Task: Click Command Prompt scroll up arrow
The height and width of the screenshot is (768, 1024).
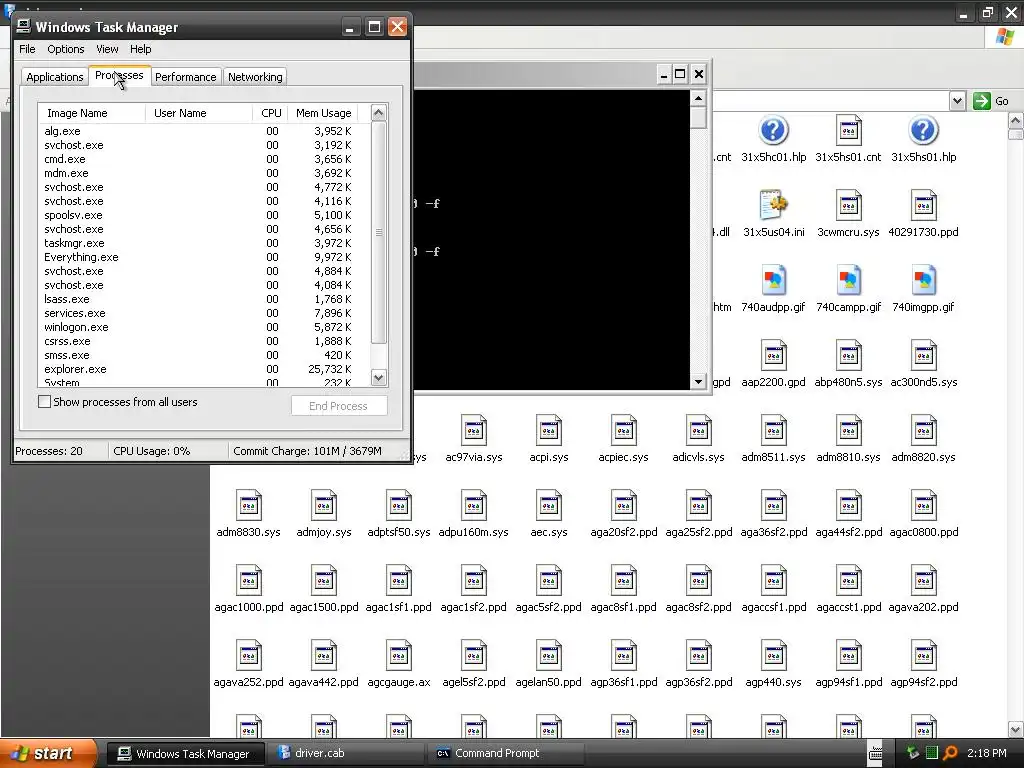Action: tap(698, 99)
